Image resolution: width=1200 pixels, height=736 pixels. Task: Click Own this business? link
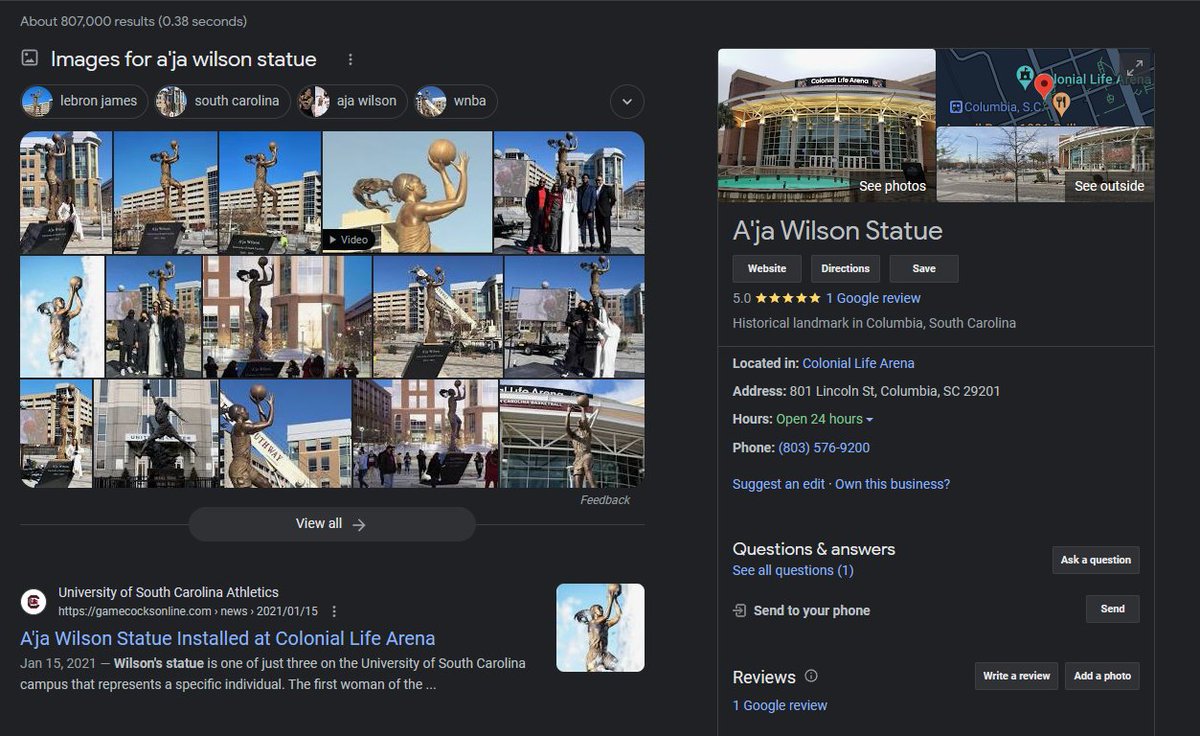pyautogui.click(x=892, y=484)
